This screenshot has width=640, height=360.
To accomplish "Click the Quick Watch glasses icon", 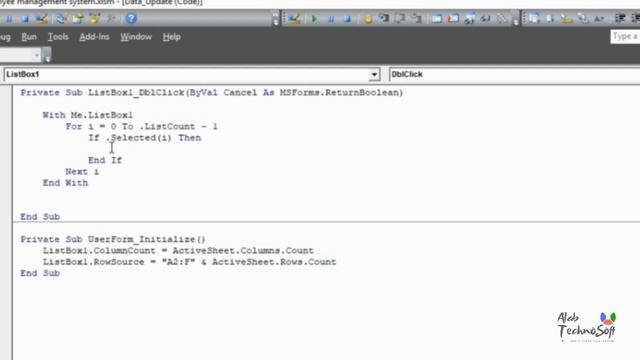I will 486,18.
